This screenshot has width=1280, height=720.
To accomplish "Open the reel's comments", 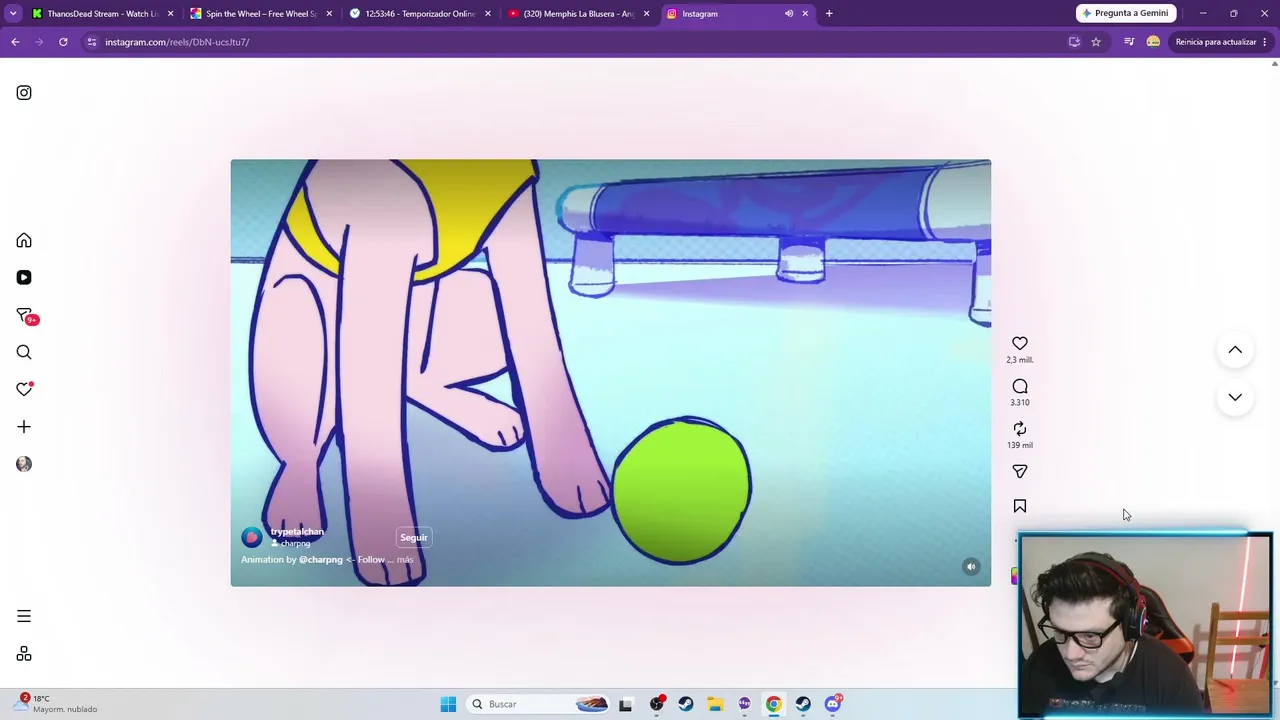I will [x=1020, y=387].
